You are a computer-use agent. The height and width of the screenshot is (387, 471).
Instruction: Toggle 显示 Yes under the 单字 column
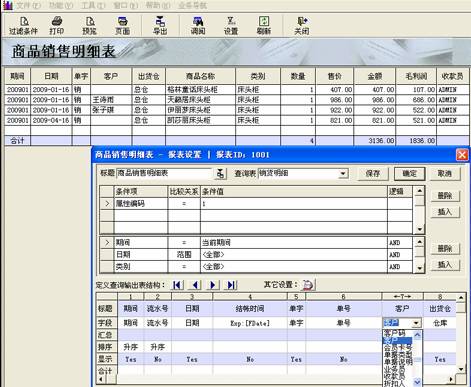pos(296,359)
